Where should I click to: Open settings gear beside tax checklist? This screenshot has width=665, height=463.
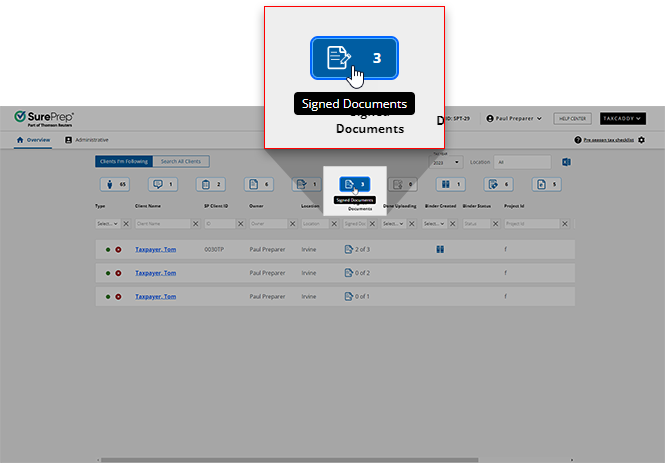tap(642, 140)
